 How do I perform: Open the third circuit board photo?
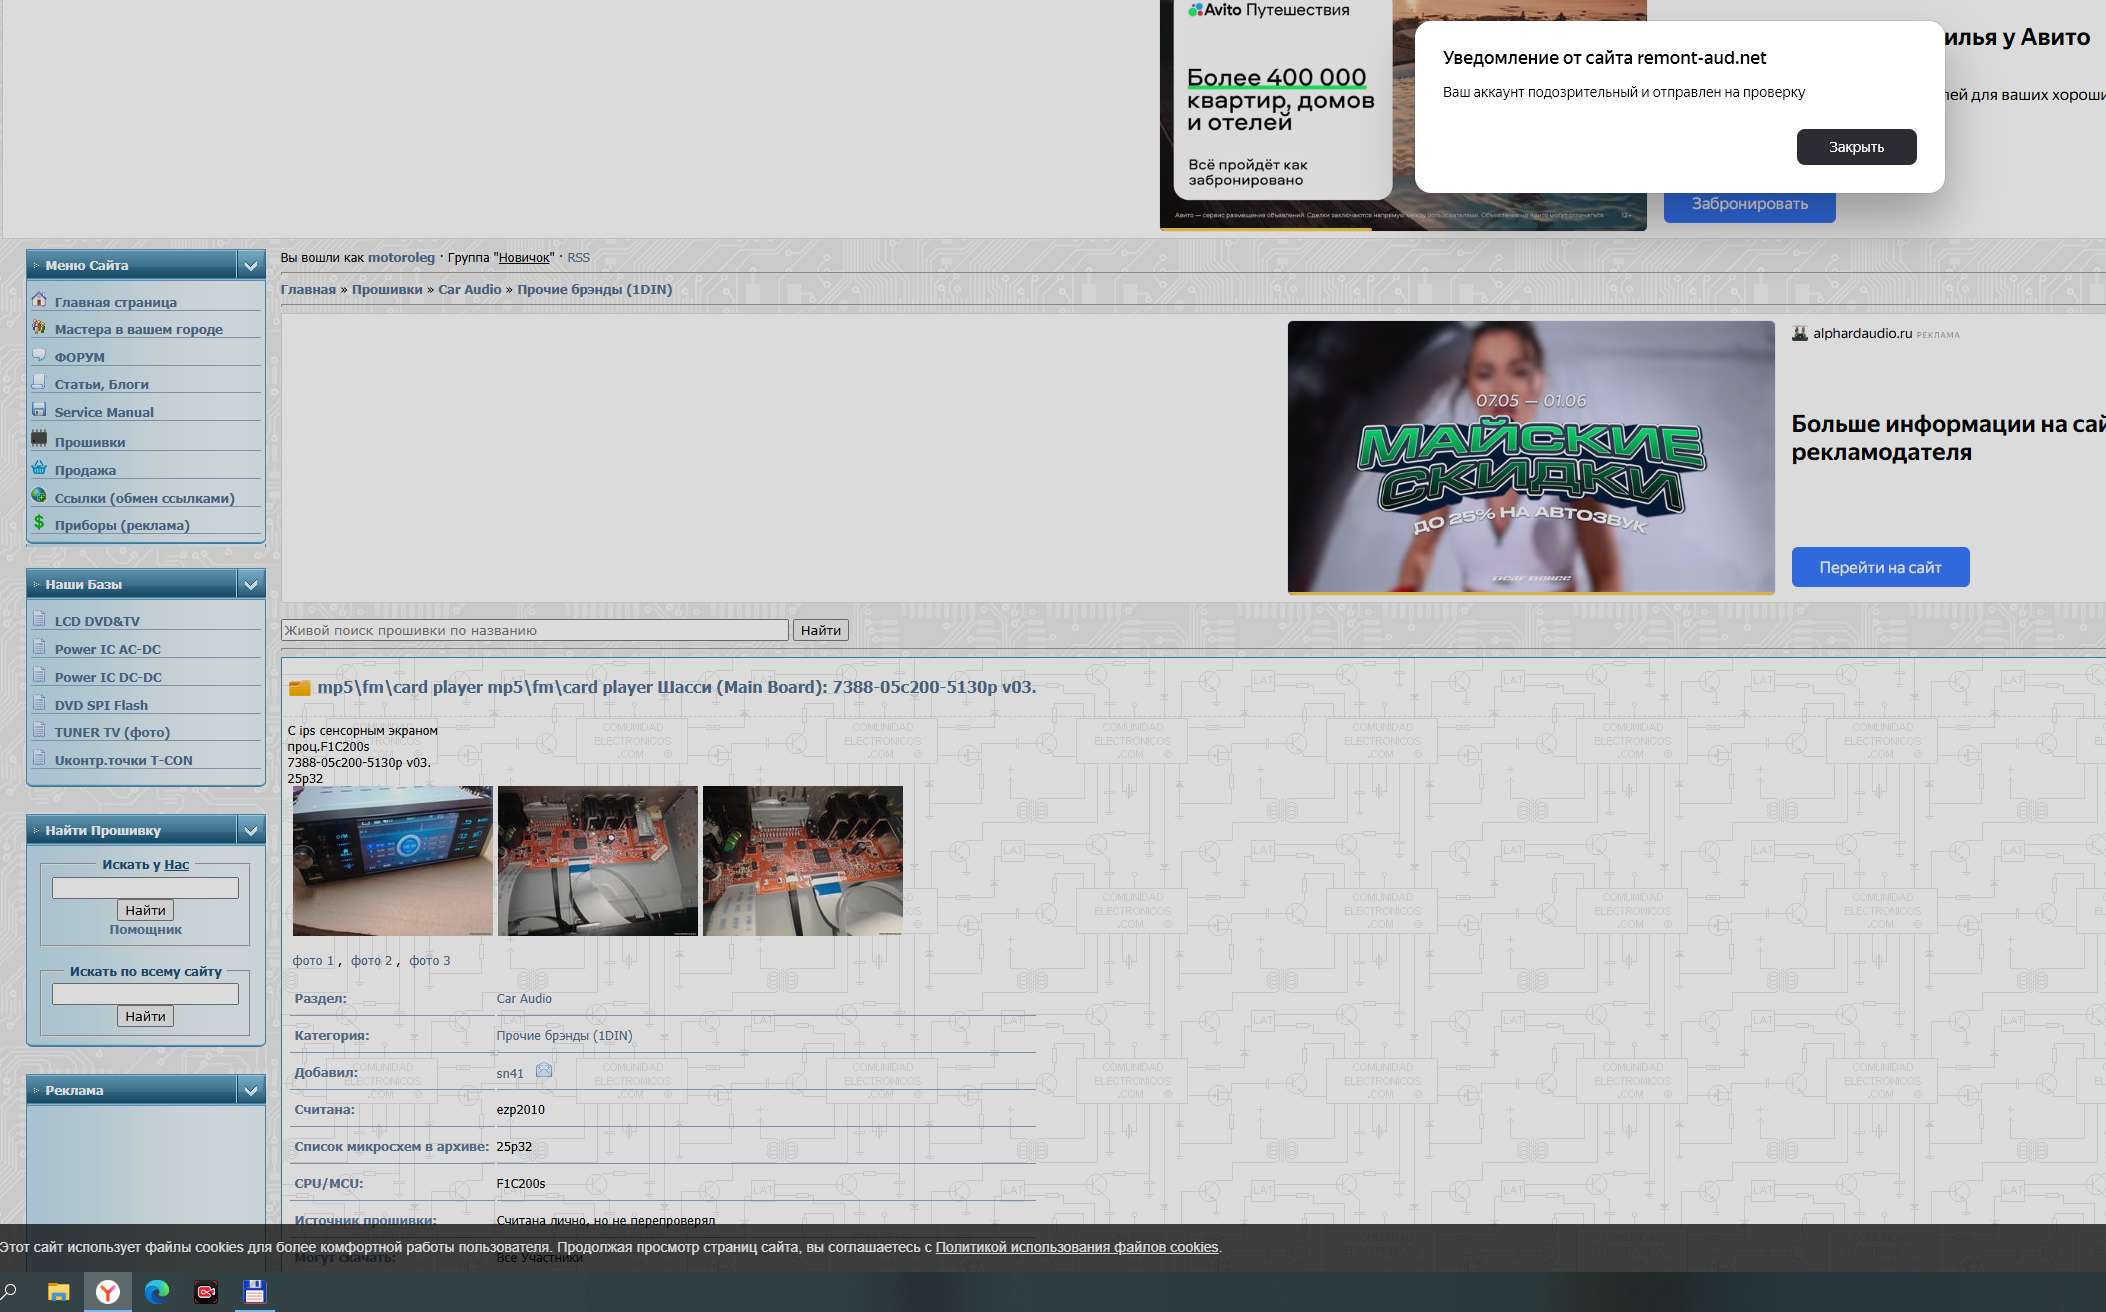tap(803, 861)
